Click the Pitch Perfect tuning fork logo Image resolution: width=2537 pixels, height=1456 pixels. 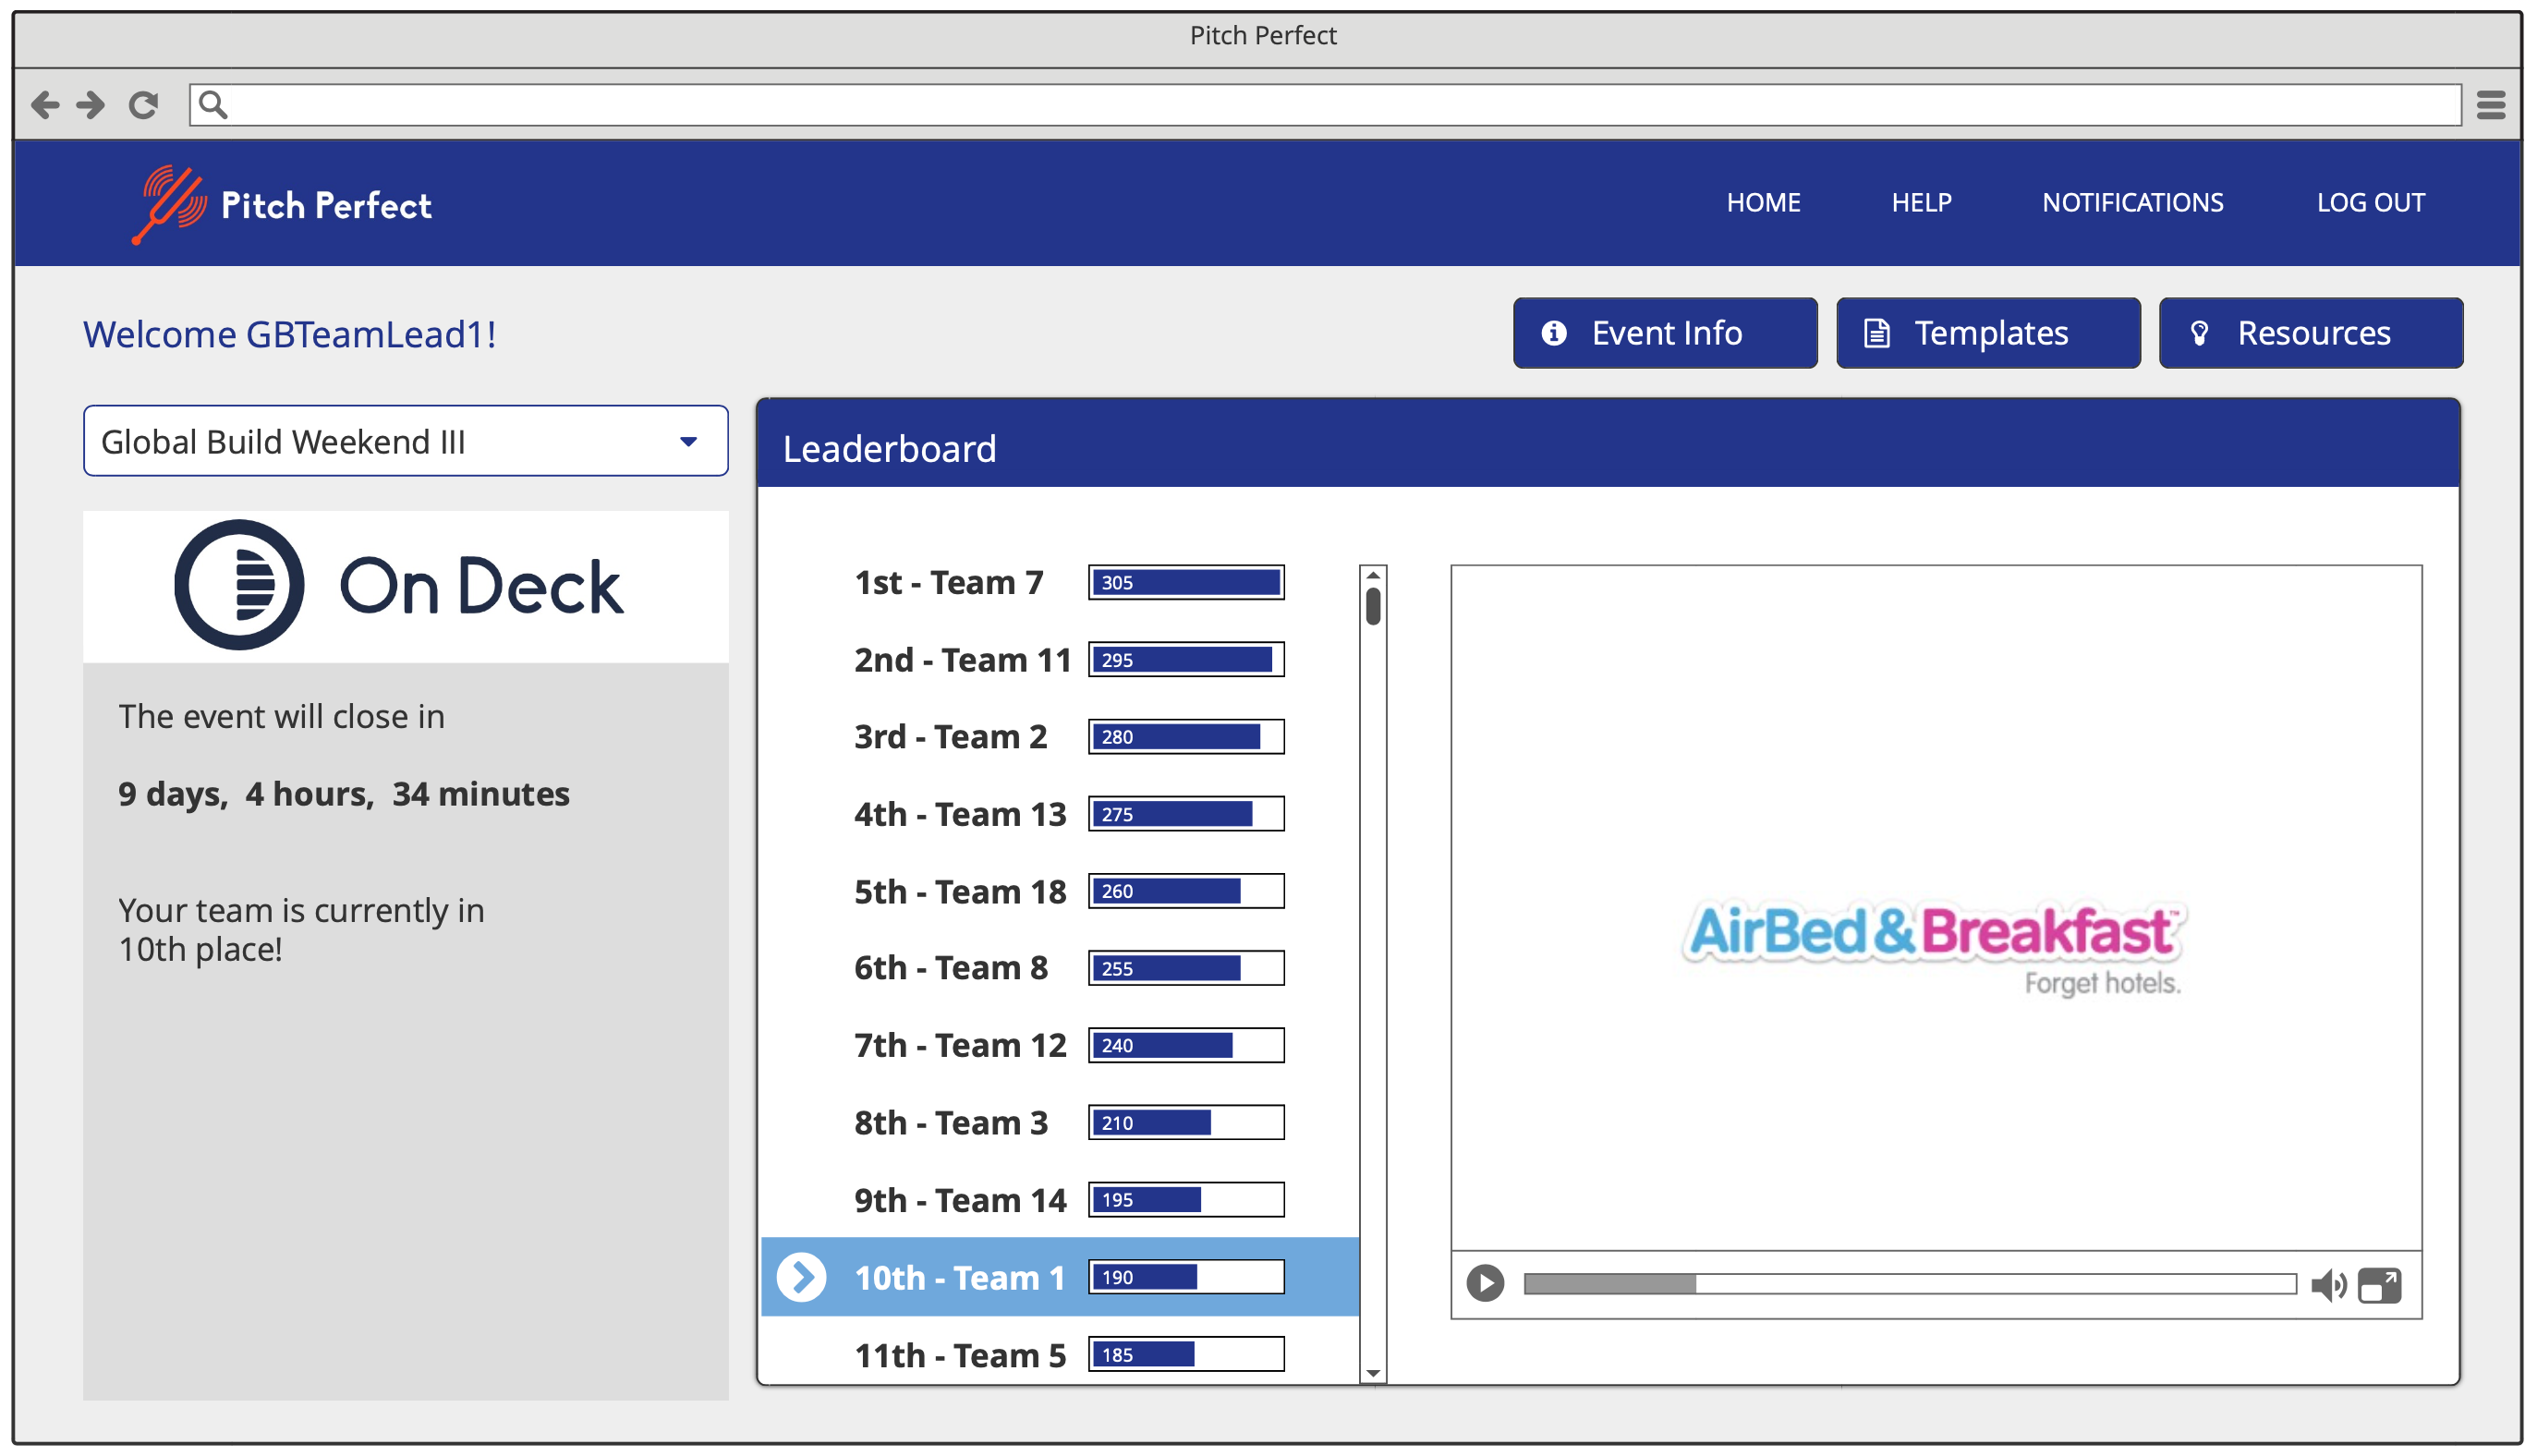coord(172,203)
